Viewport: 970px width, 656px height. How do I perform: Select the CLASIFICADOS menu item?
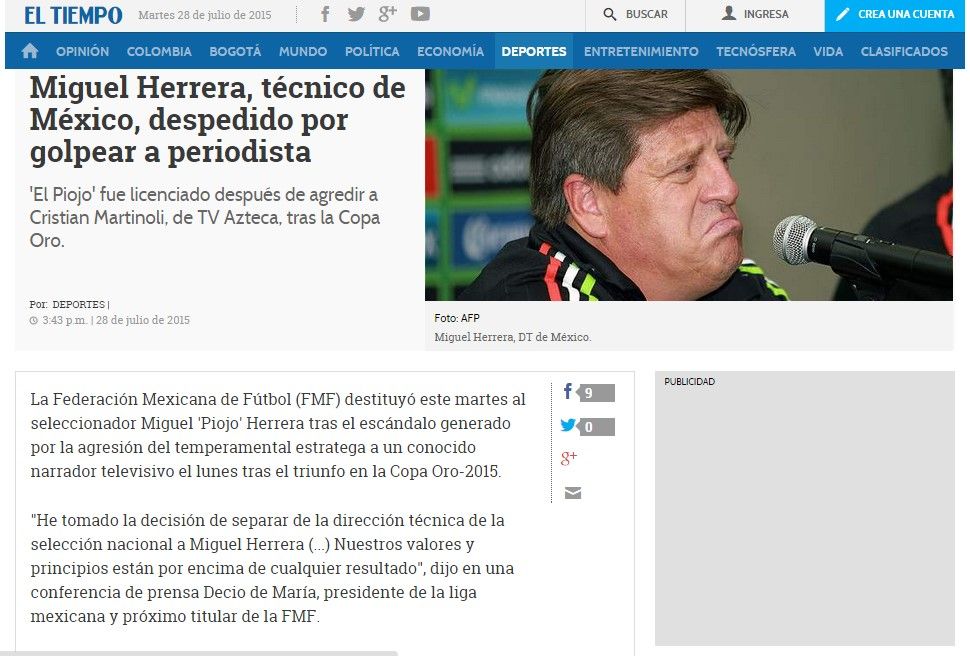(904, 51)
